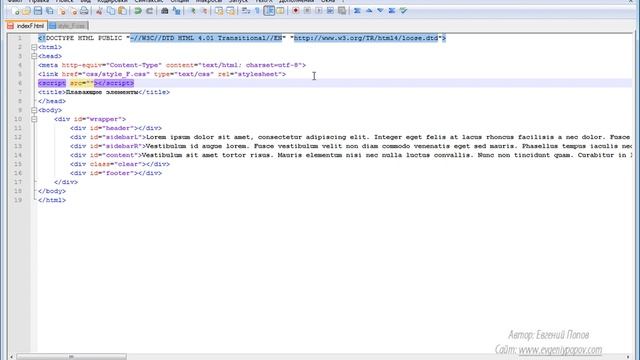Click the green checkmark spell-check icon
Image resolution: width=640 pixels, height=360 pixels.
click(x=403, y=11)
